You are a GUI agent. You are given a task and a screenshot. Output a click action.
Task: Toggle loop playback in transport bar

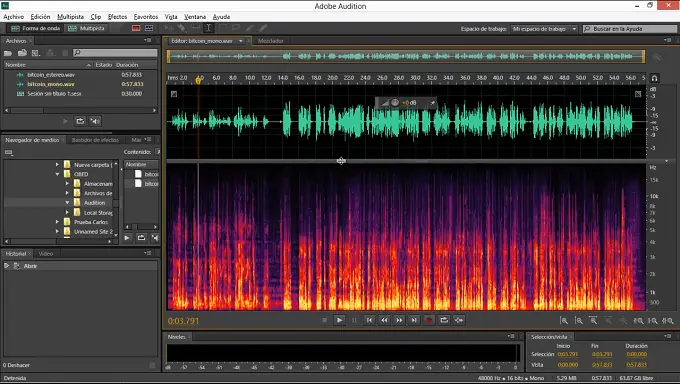coord(444,320)
